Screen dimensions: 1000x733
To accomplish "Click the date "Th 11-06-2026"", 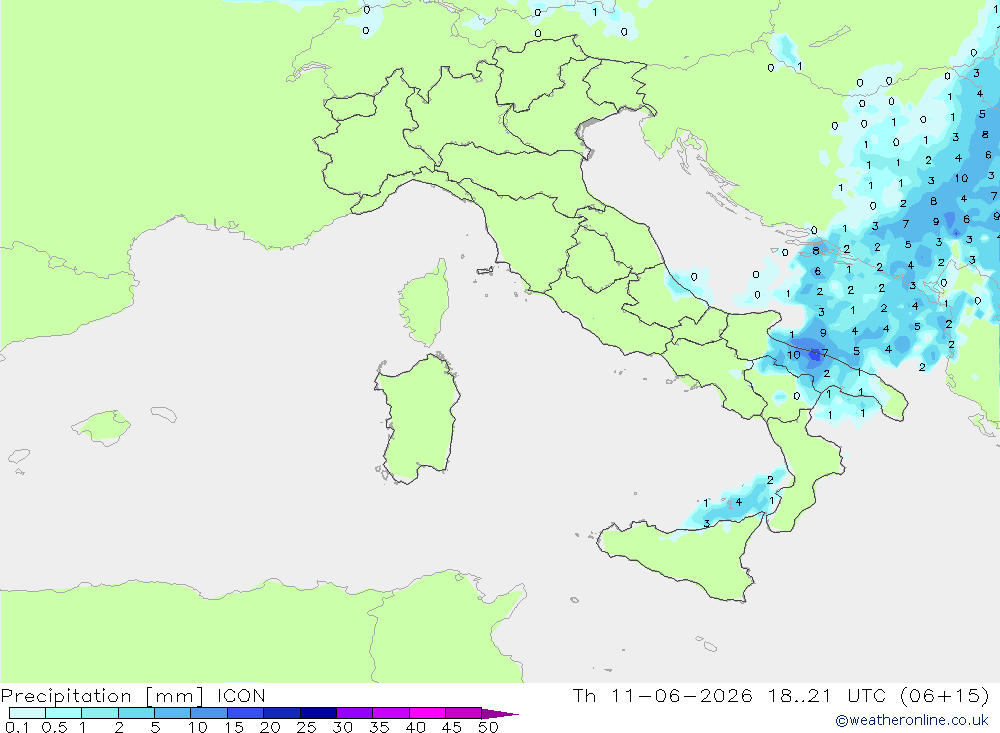I will [663, 695].
